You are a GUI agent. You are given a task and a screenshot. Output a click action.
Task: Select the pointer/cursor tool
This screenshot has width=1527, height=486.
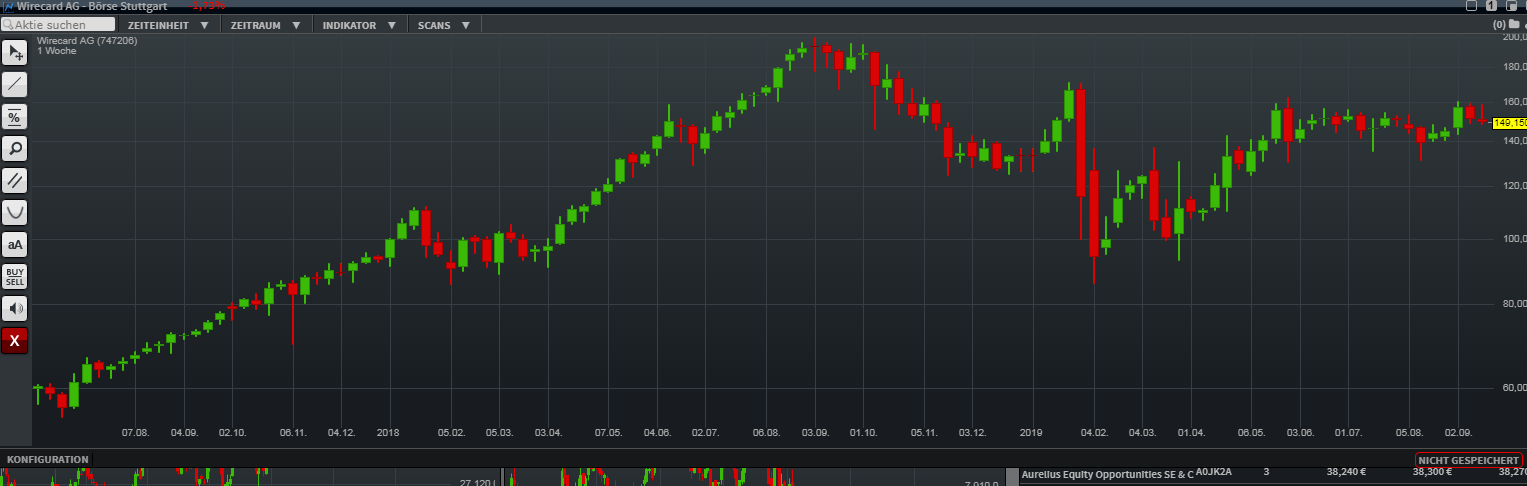click(15, 53)
